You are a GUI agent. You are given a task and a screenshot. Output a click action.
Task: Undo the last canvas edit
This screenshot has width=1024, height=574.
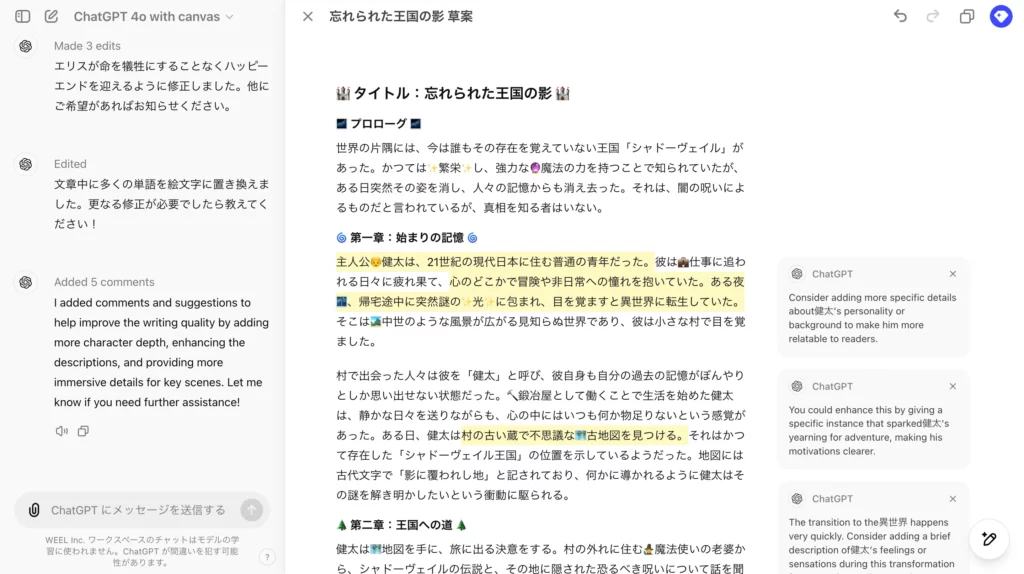(900, 17)
